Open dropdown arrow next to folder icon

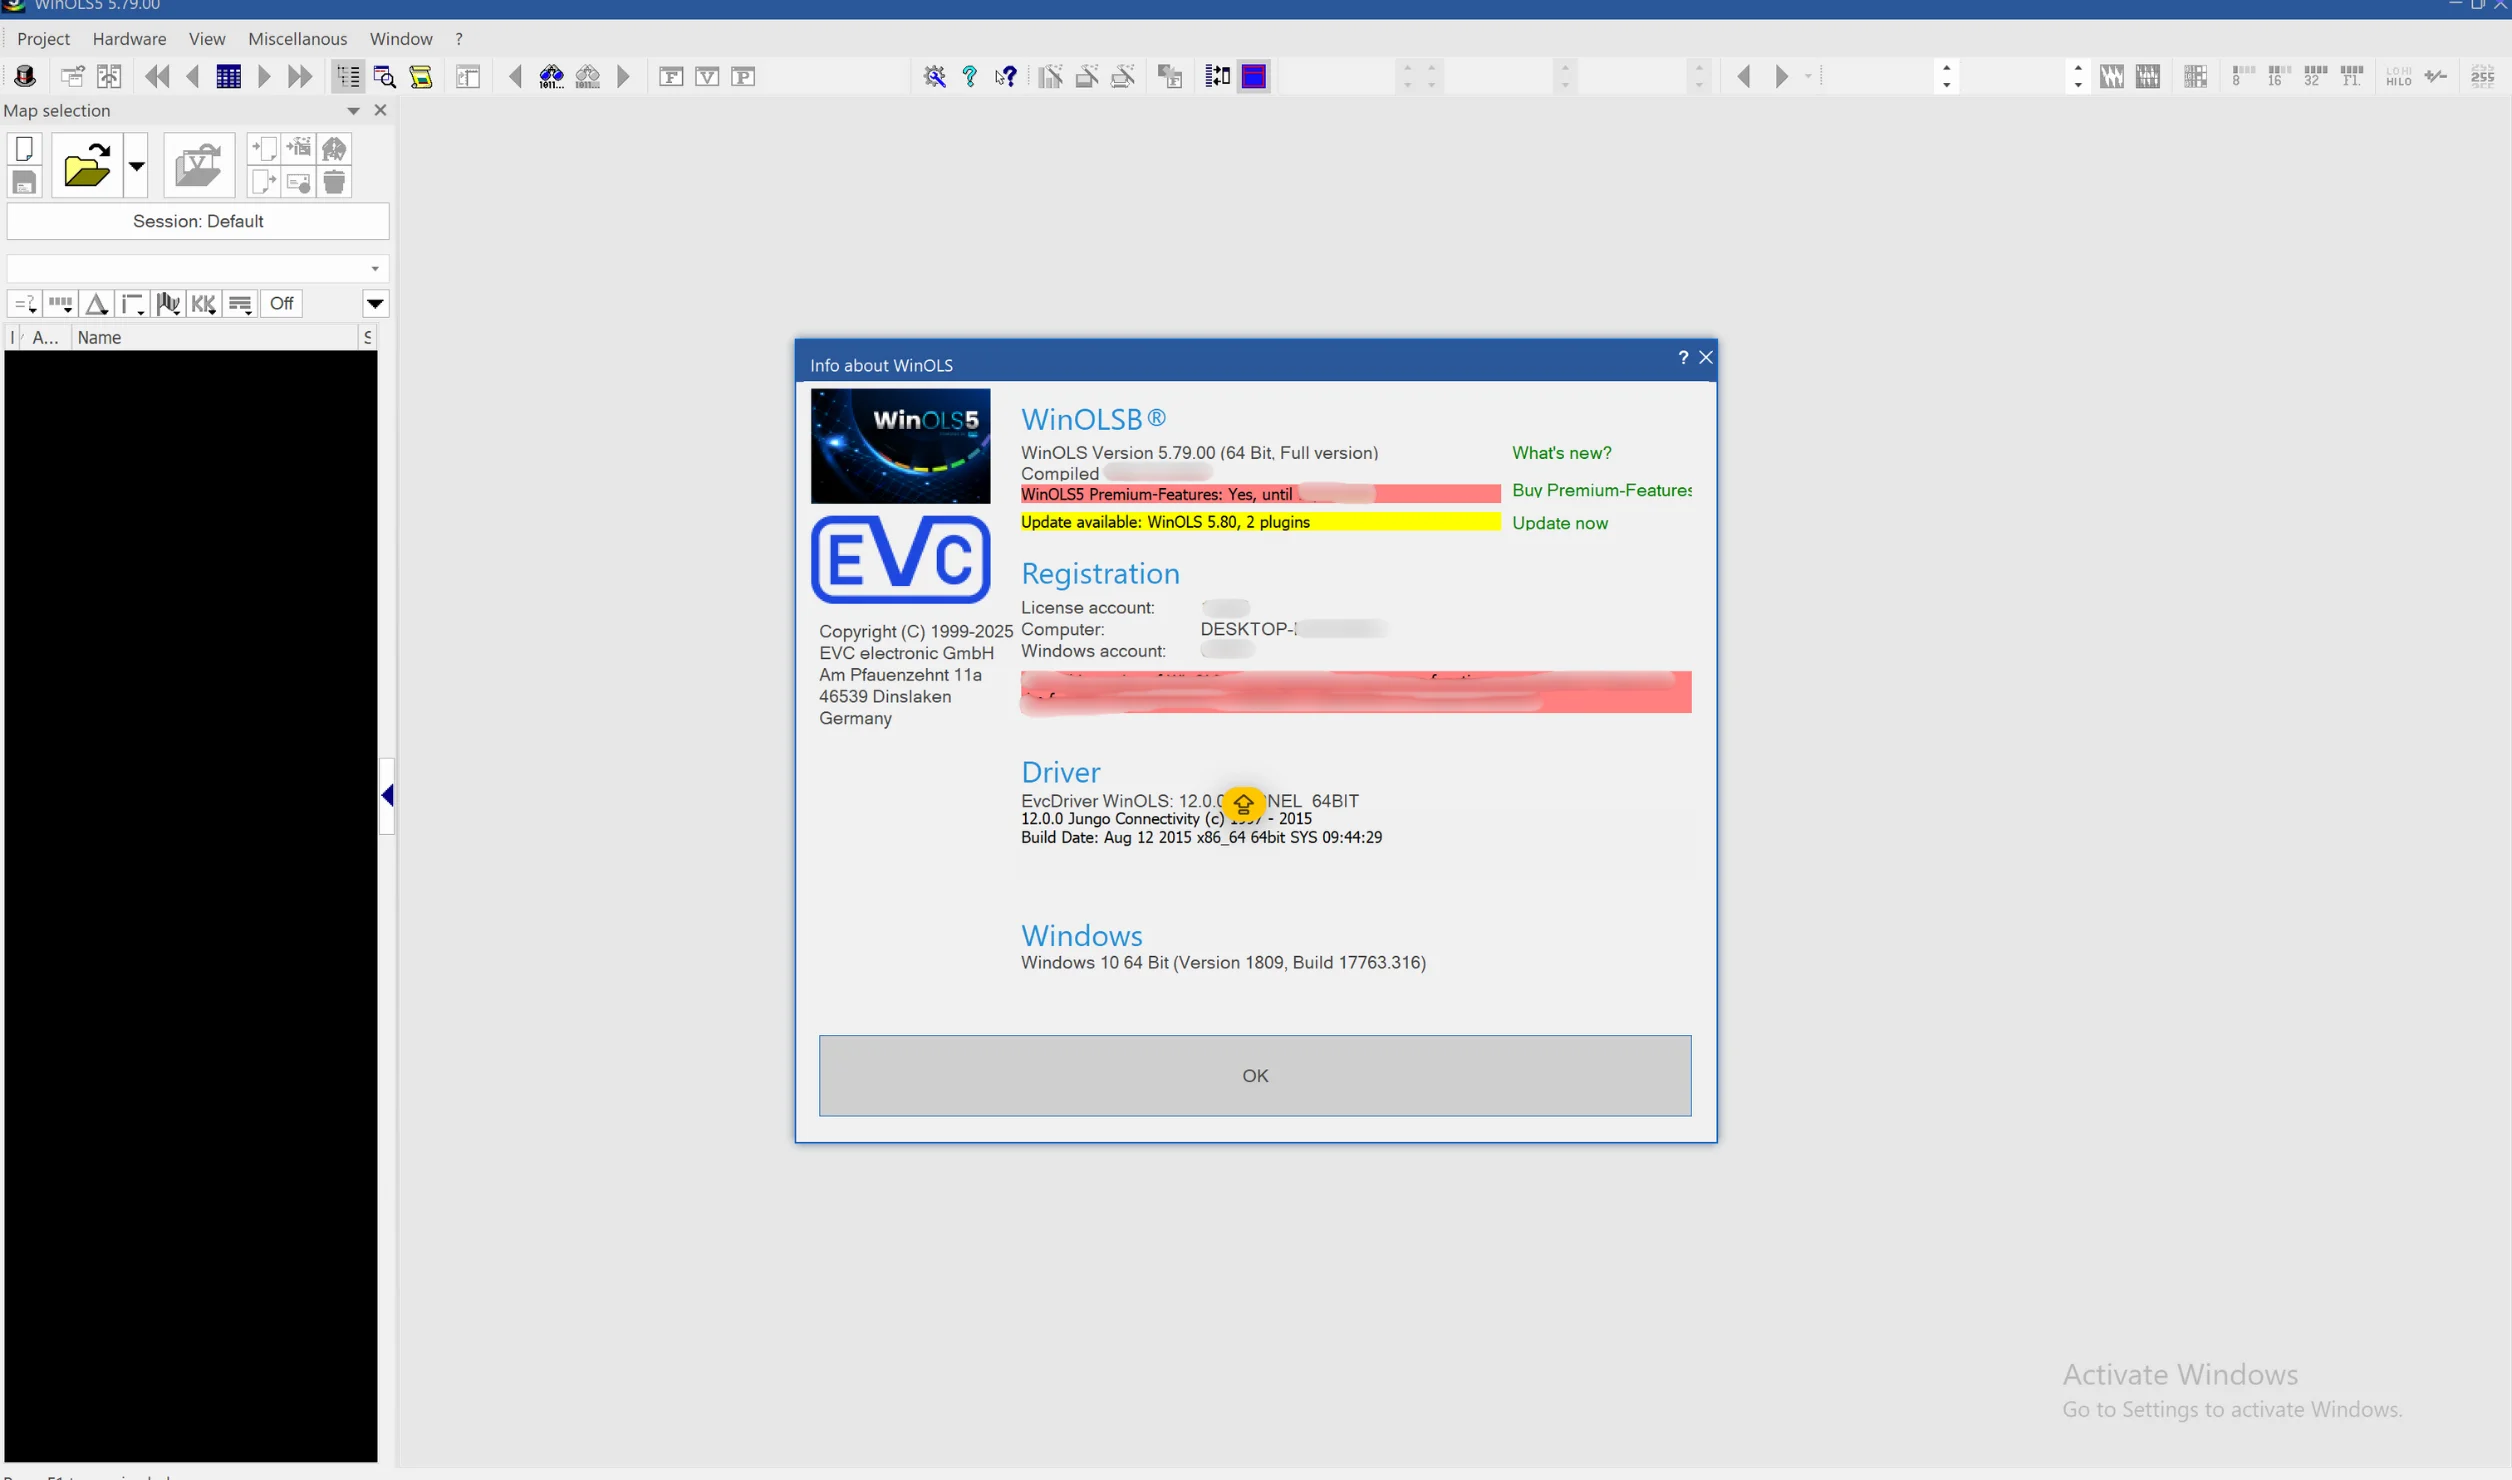tap(136, 165)
